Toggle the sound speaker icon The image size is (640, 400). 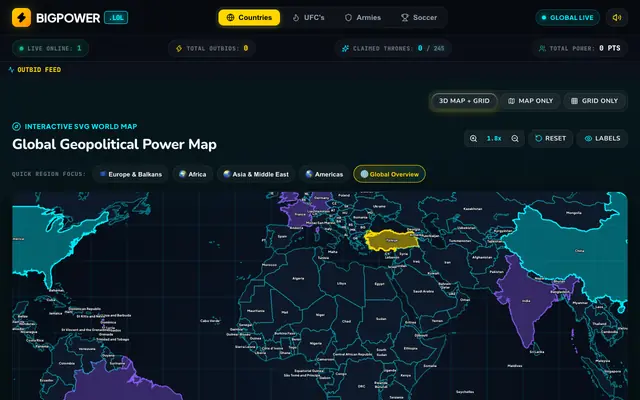[617, 18]
